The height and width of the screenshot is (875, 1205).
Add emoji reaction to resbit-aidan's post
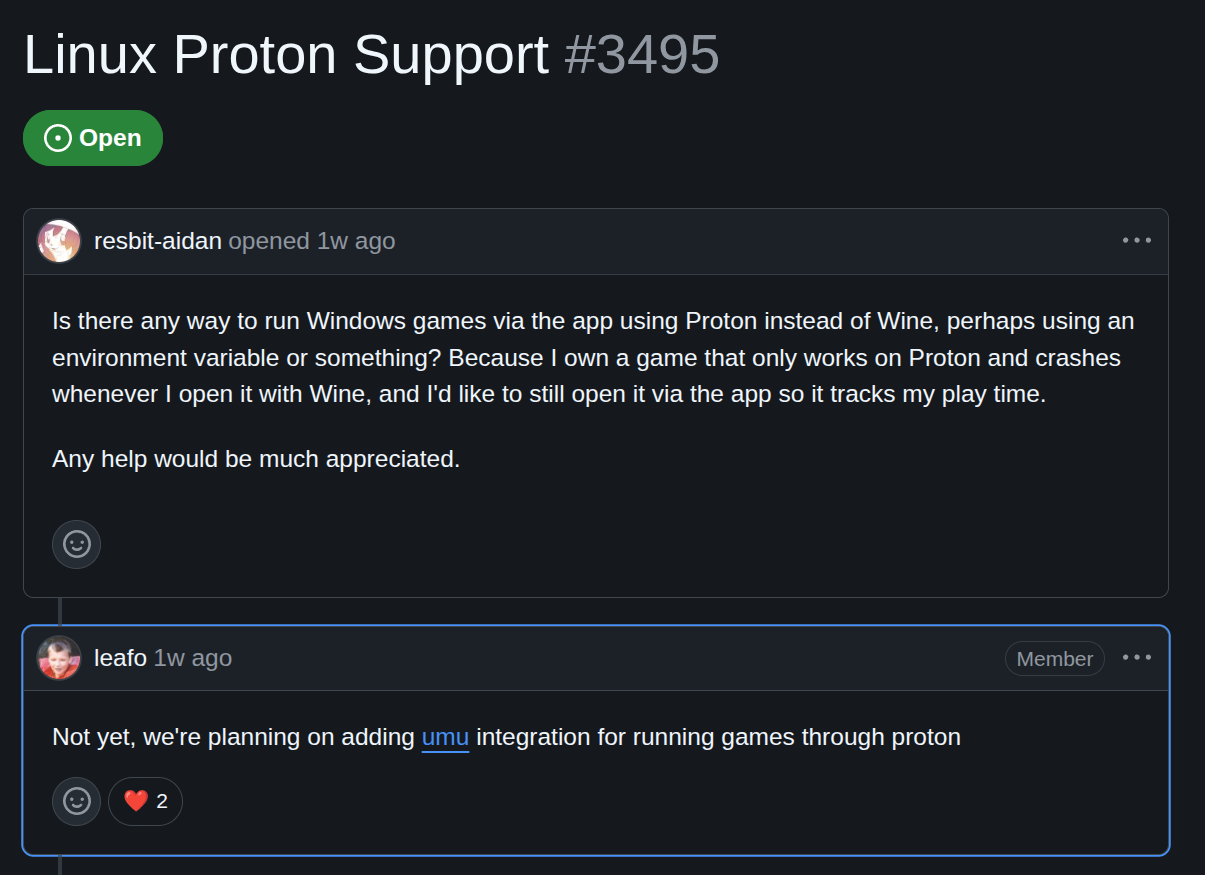click(77, 544)
